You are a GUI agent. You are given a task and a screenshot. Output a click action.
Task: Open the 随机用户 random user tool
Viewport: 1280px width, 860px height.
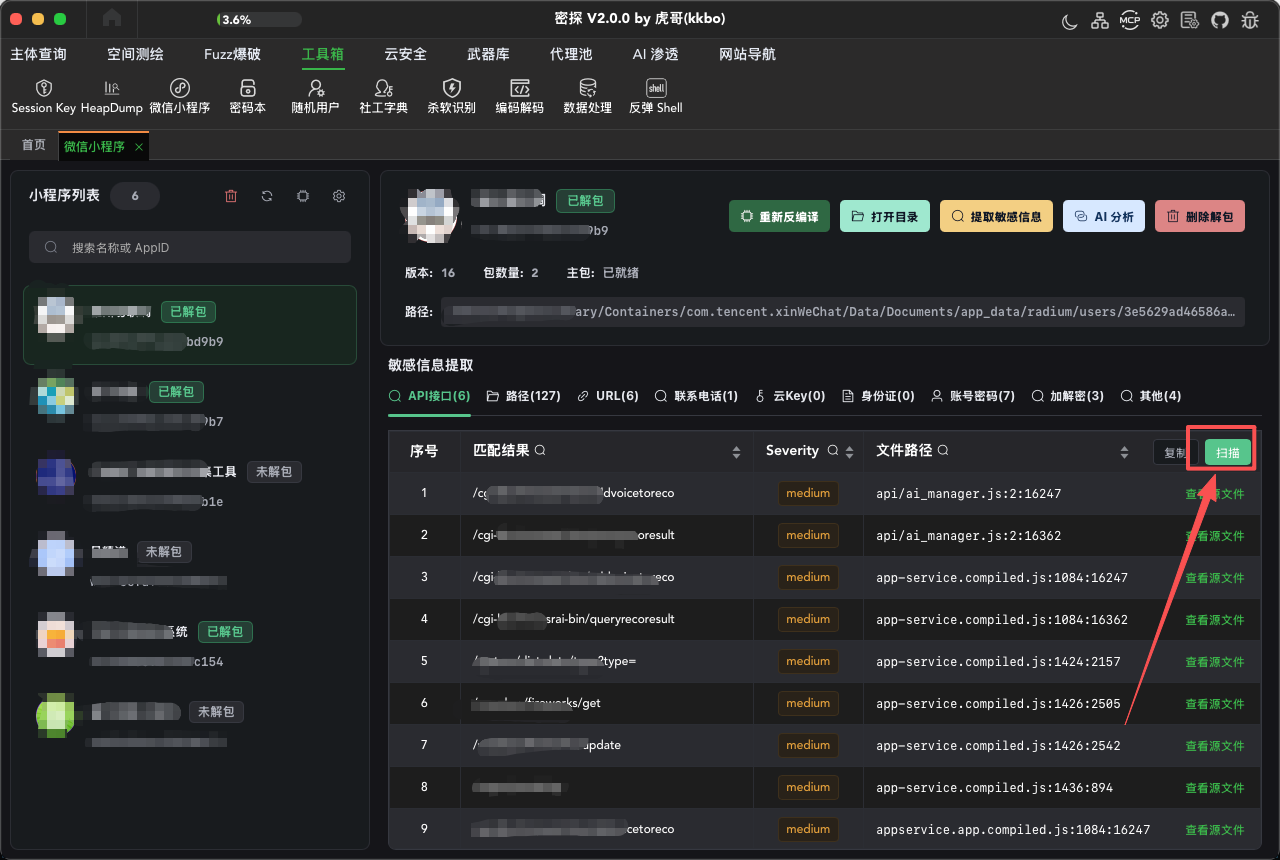(x=316, y=97)
